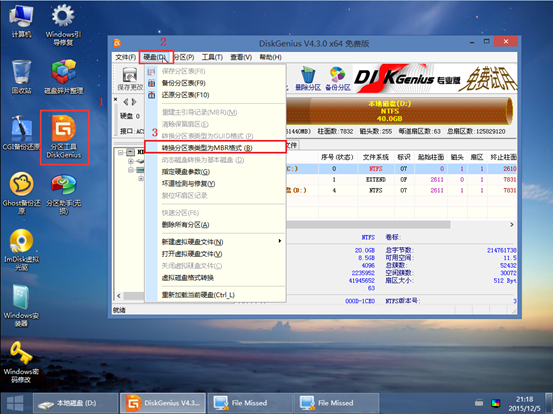Viewport: 553px width, 414px height.
Task: Click partition table scroll right arrow
Action: pos(511,225)
